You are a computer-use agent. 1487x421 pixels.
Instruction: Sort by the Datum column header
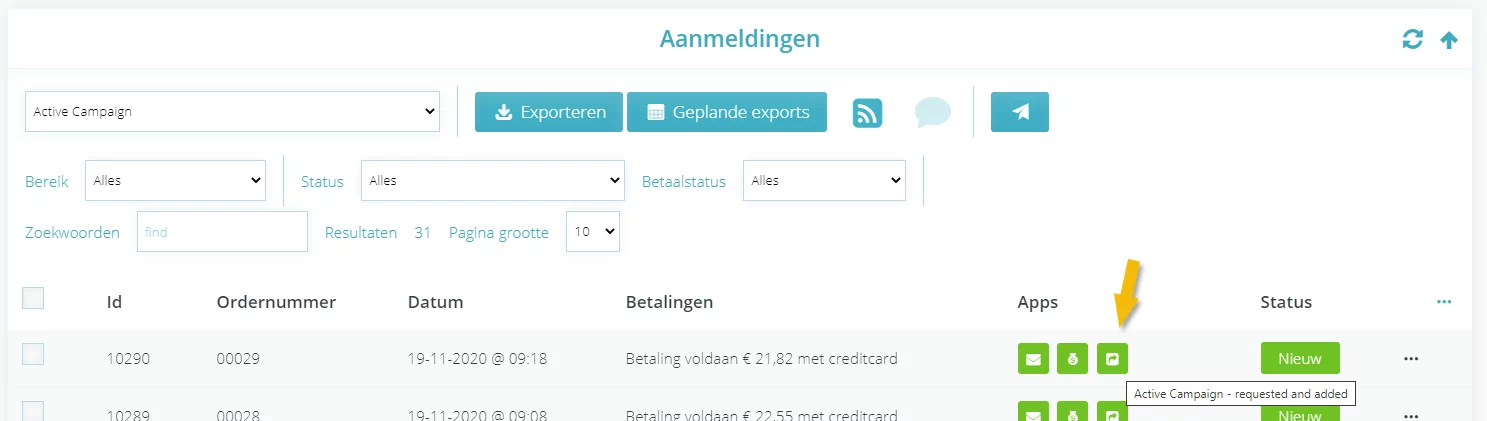[435, 302]
